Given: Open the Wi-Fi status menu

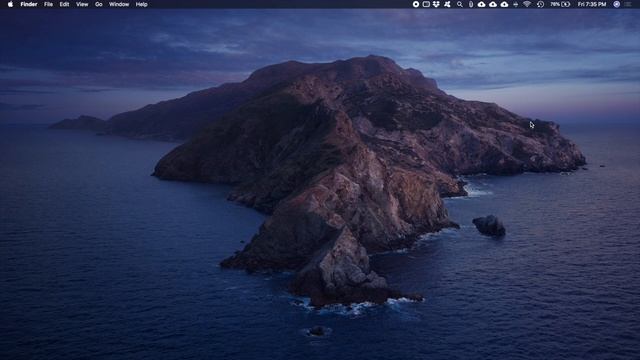Looking at the screenshot, I should (x=527, y=4).
